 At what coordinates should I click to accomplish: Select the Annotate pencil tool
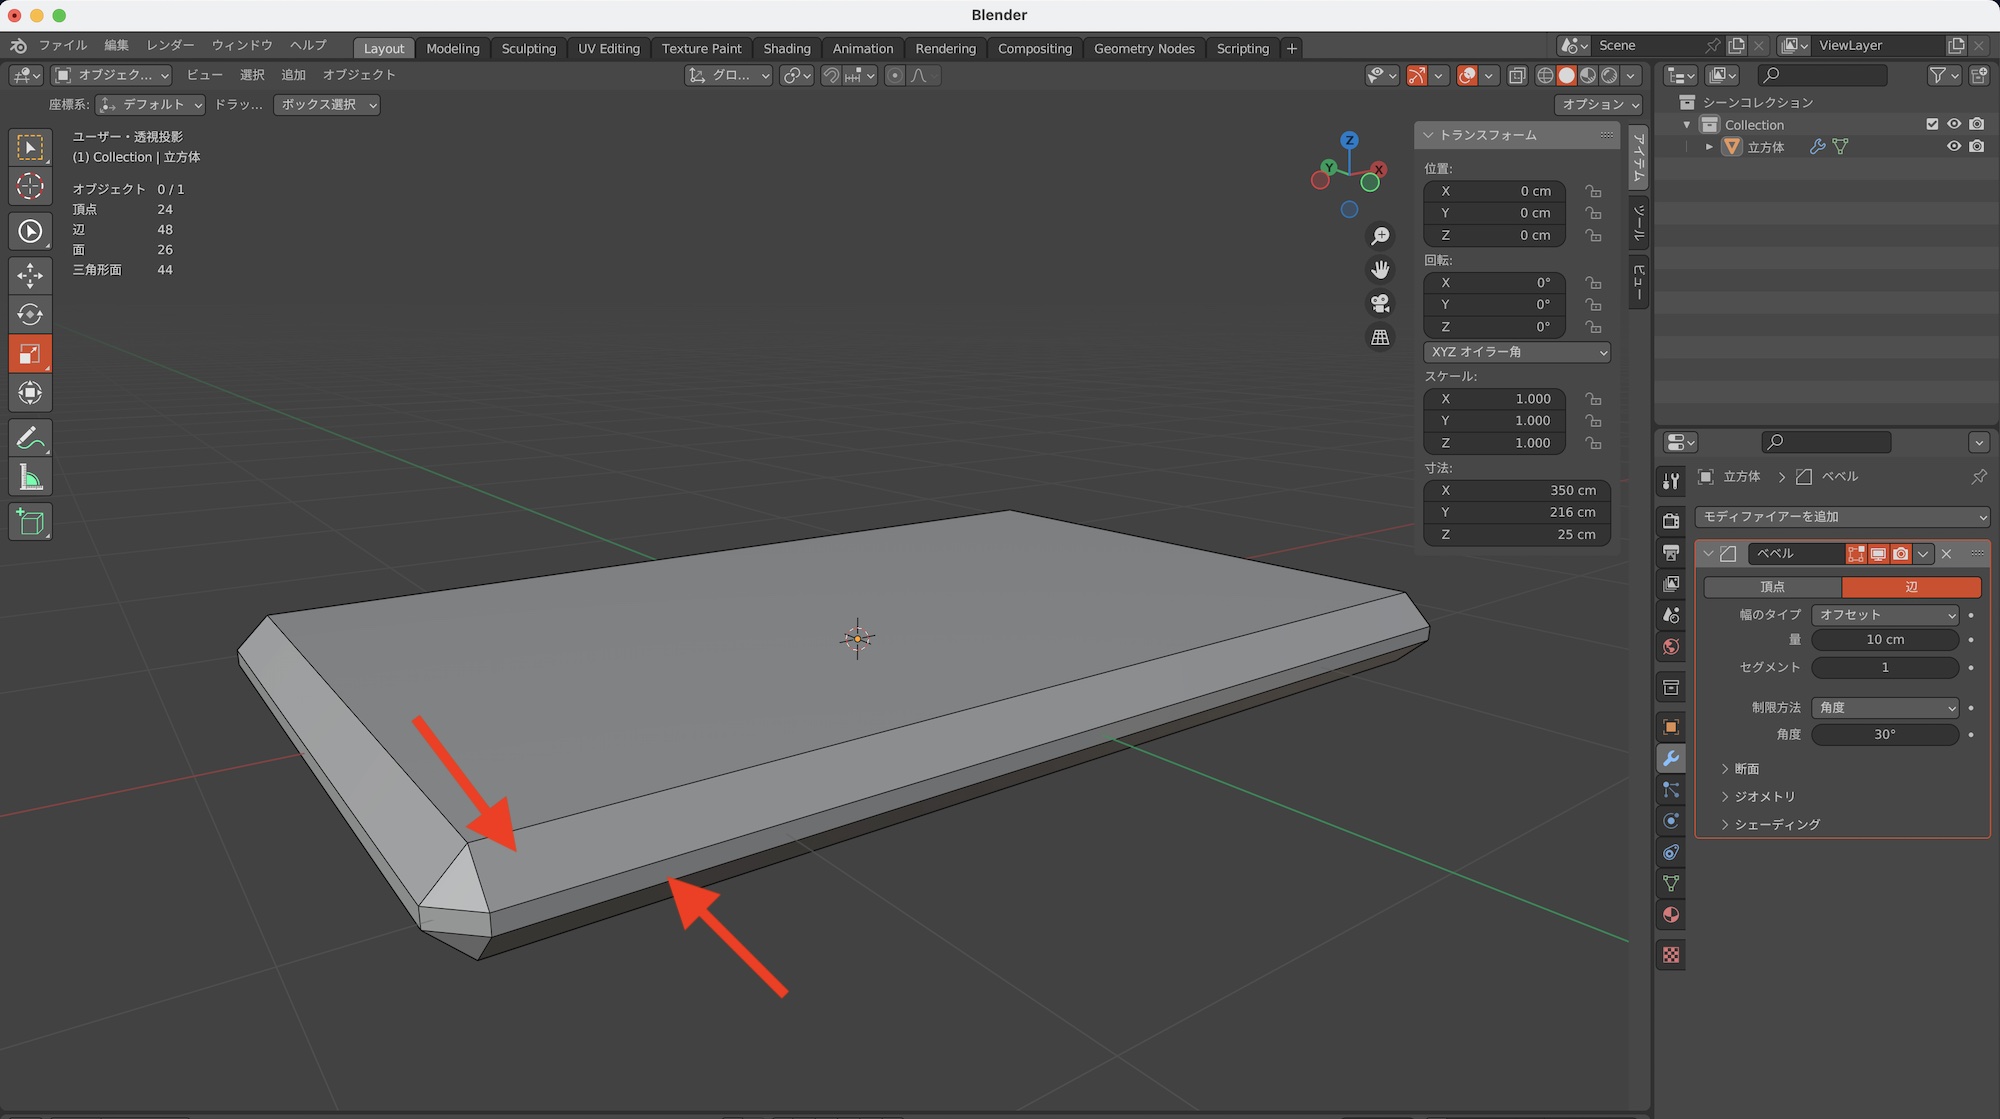(30, 438)
